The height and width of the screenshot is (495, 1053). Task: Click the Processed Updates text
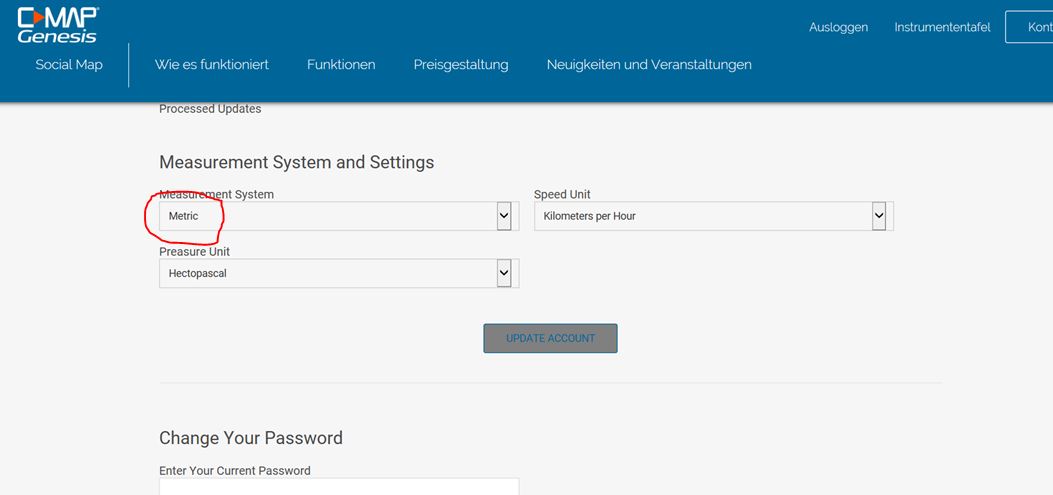click(x=210, y=109)
